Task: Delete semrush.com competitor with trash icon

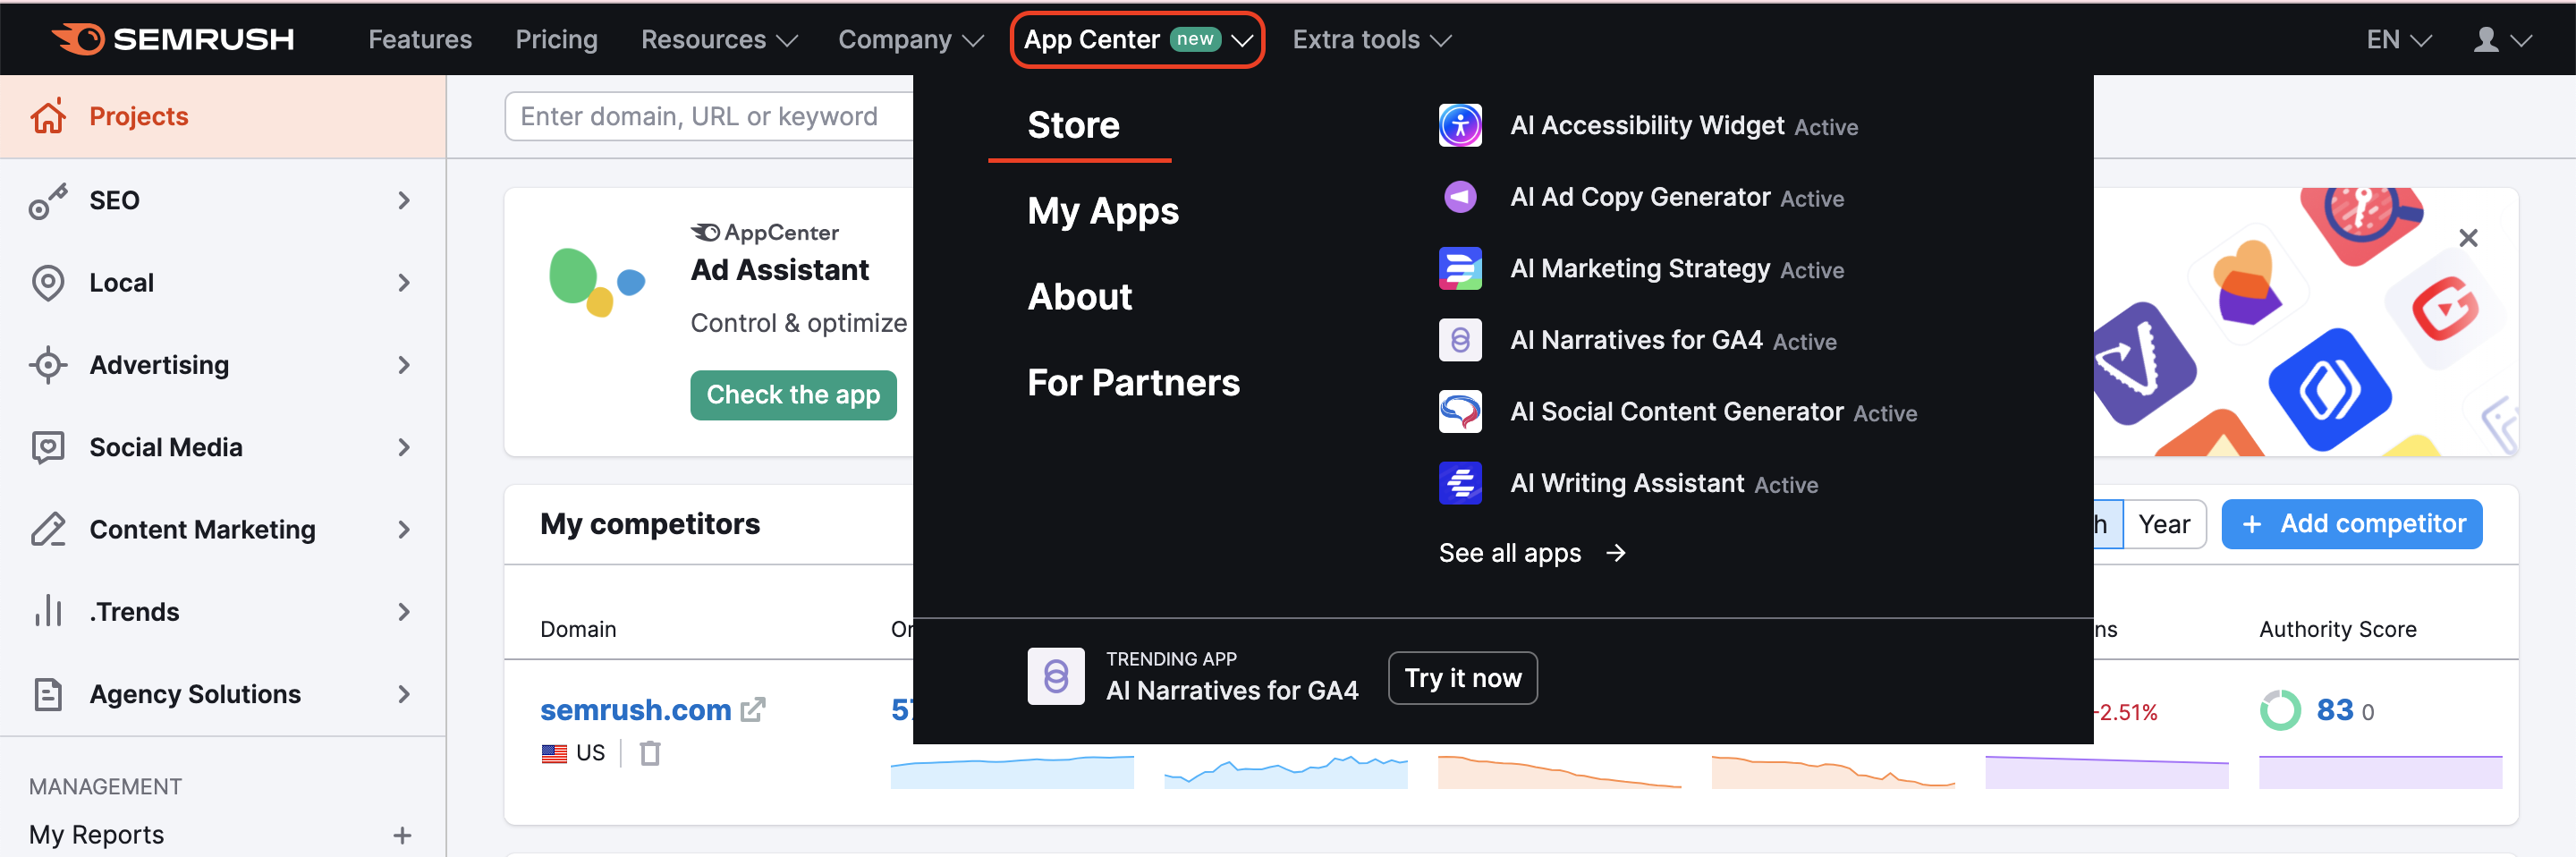Action: pyautogui.click(x=650, y=753)
